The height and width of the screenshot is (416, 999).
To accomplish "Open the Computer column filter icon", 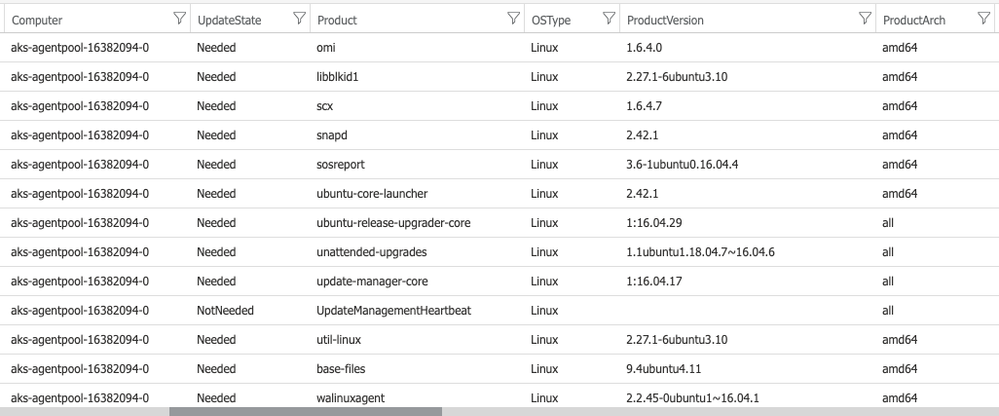I will click(179, 19).
